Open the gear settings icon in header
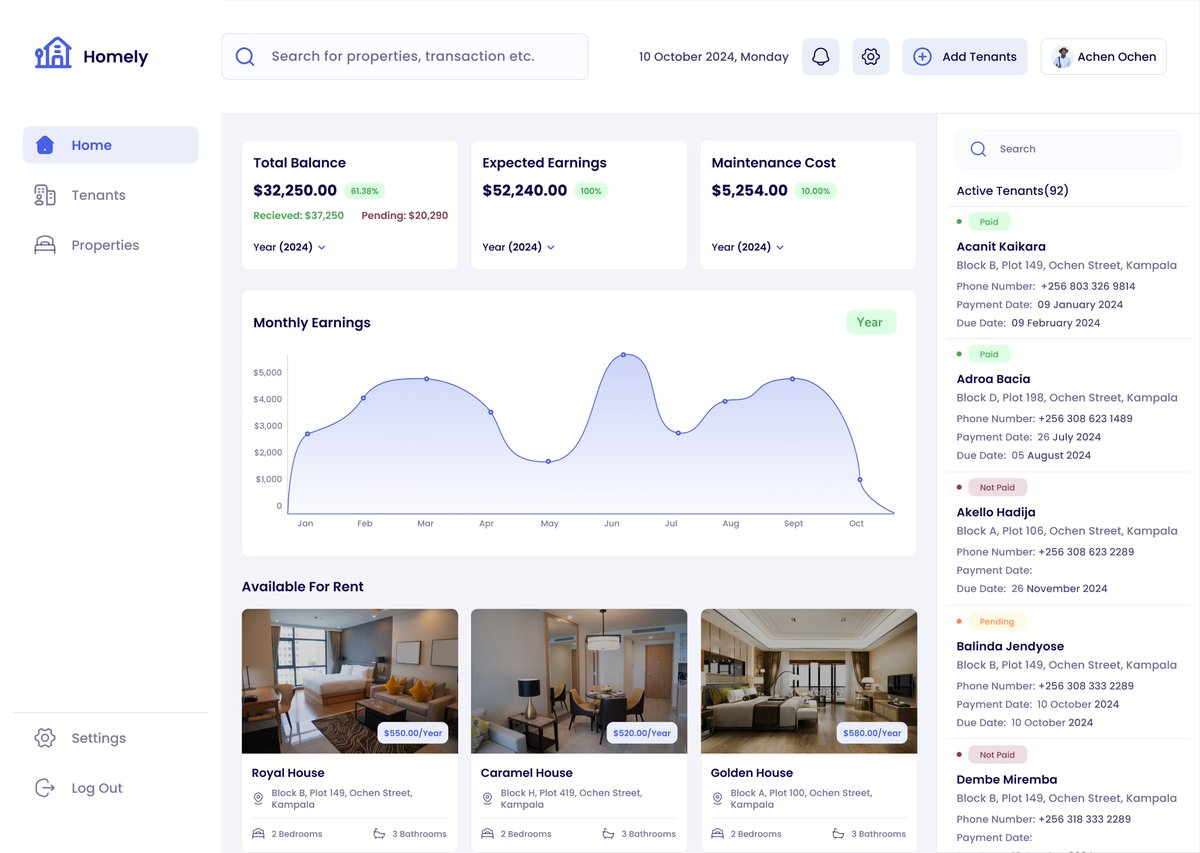This screenshot has width=1200, height=853. 871,57
